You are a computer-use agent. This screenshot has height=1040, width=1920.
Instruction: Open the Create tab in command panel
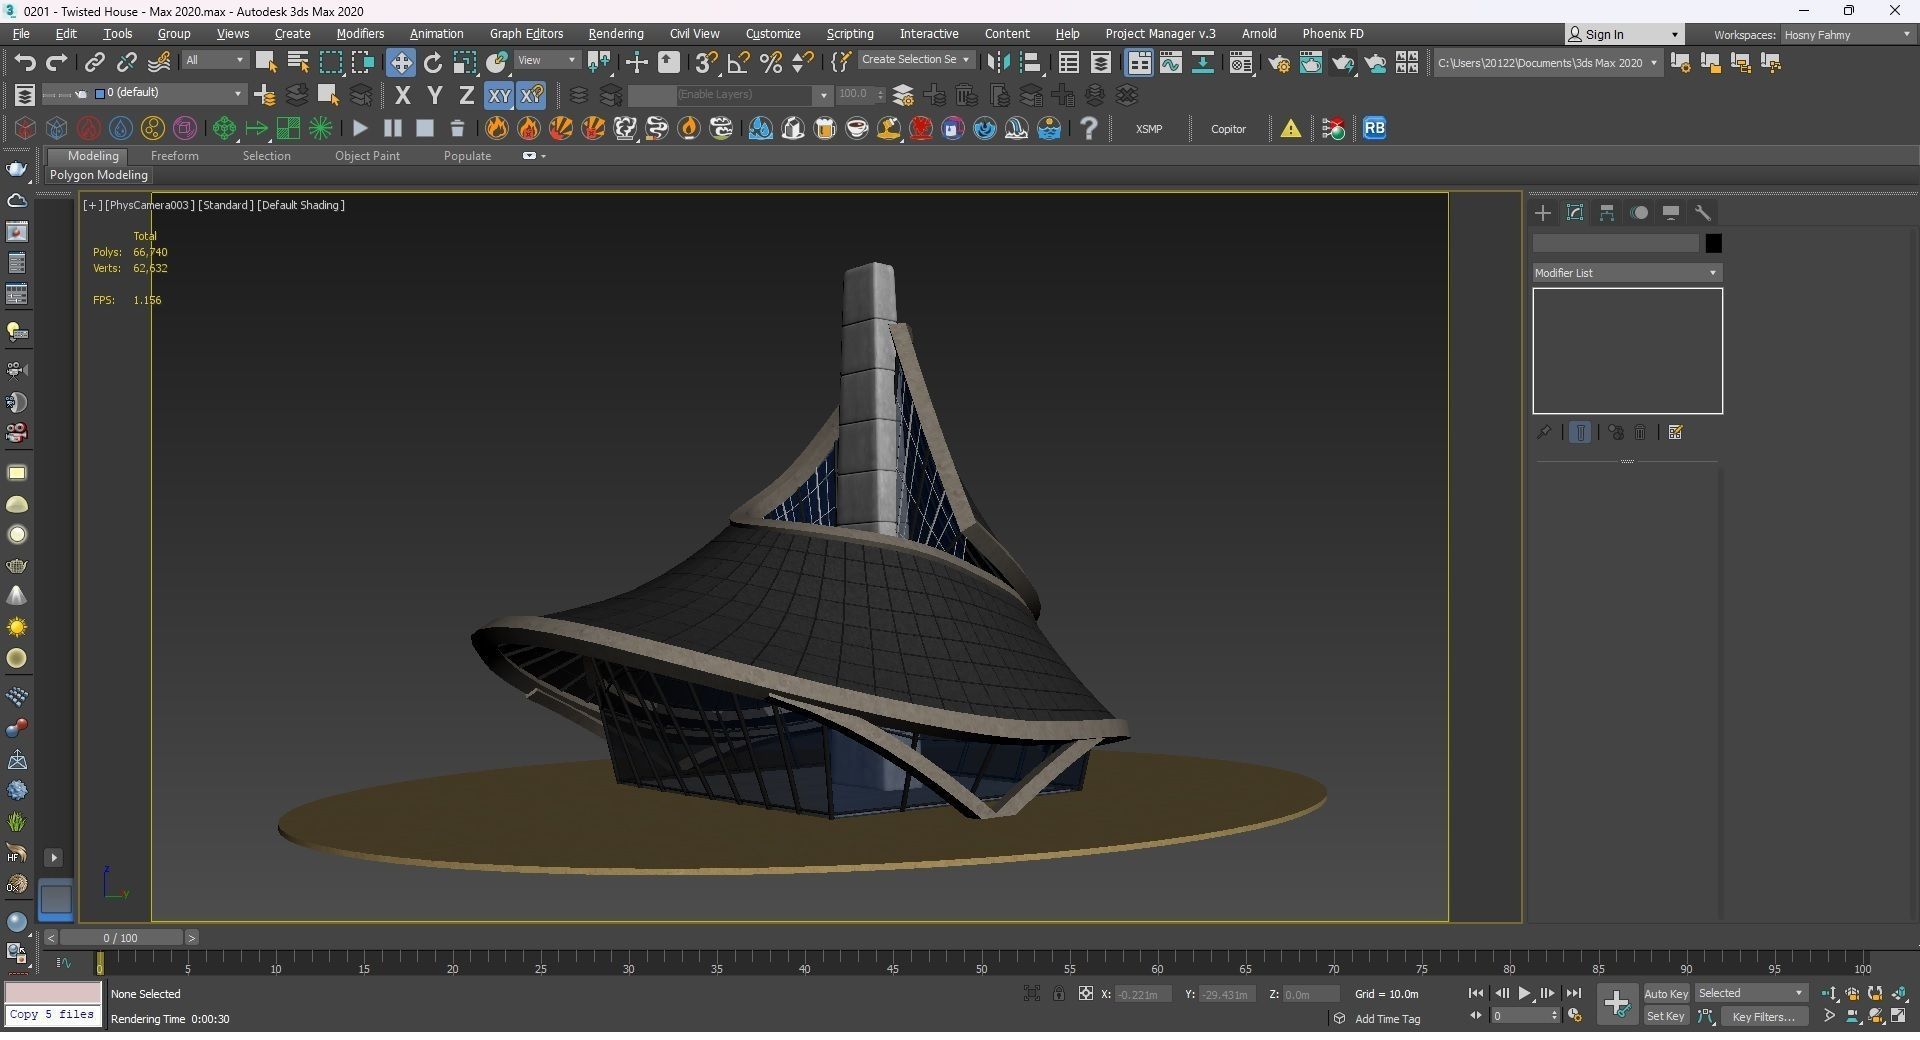[1543, 212]
